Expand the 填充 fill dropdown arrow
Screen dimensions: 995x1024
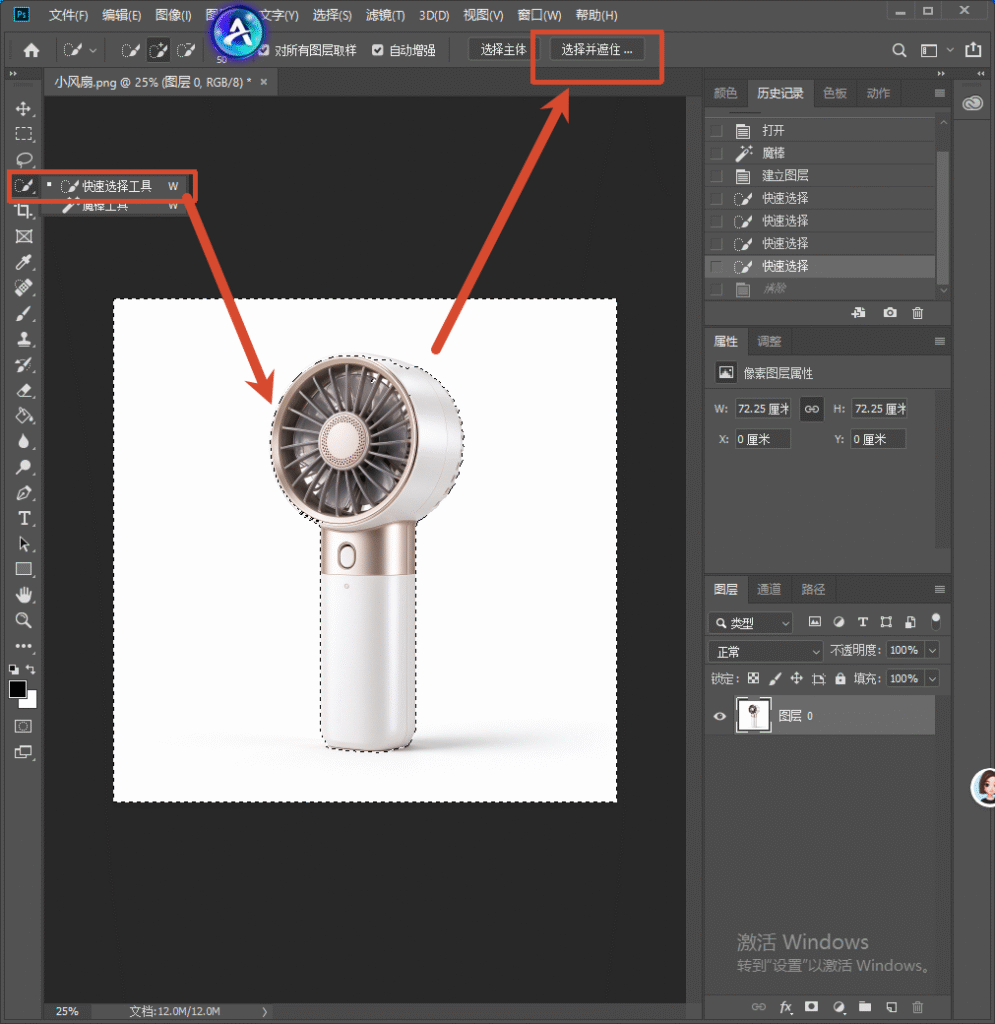tap(932, 679)
